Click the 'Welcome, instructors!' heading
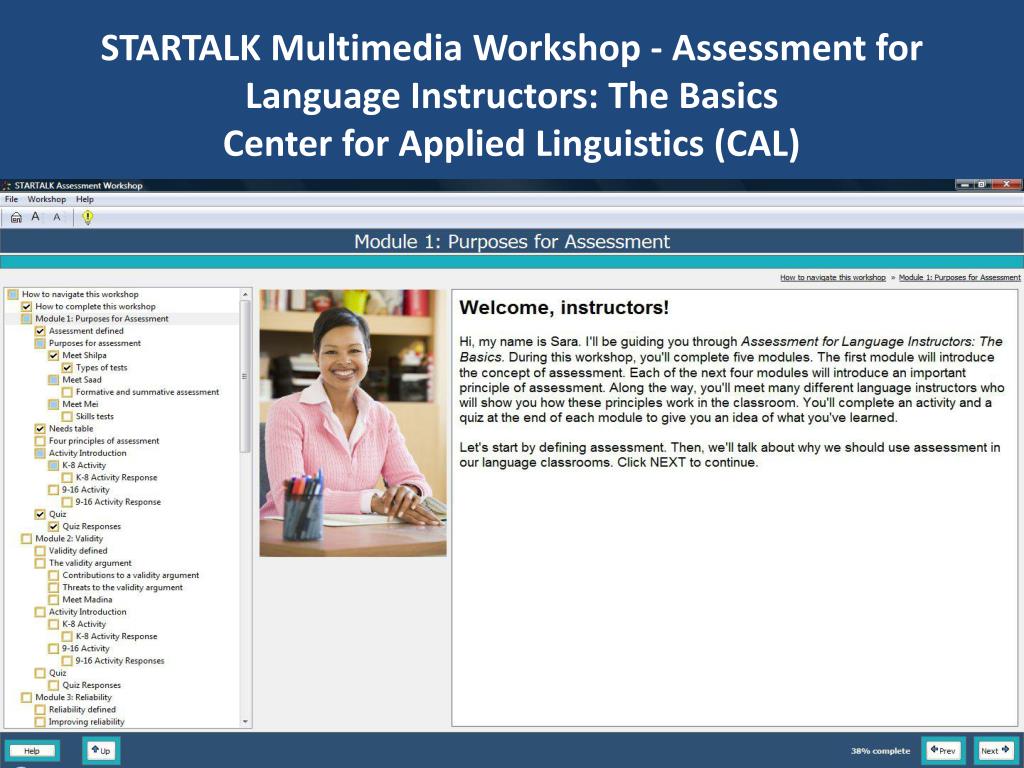1024x768 pixels. (564, 308)
